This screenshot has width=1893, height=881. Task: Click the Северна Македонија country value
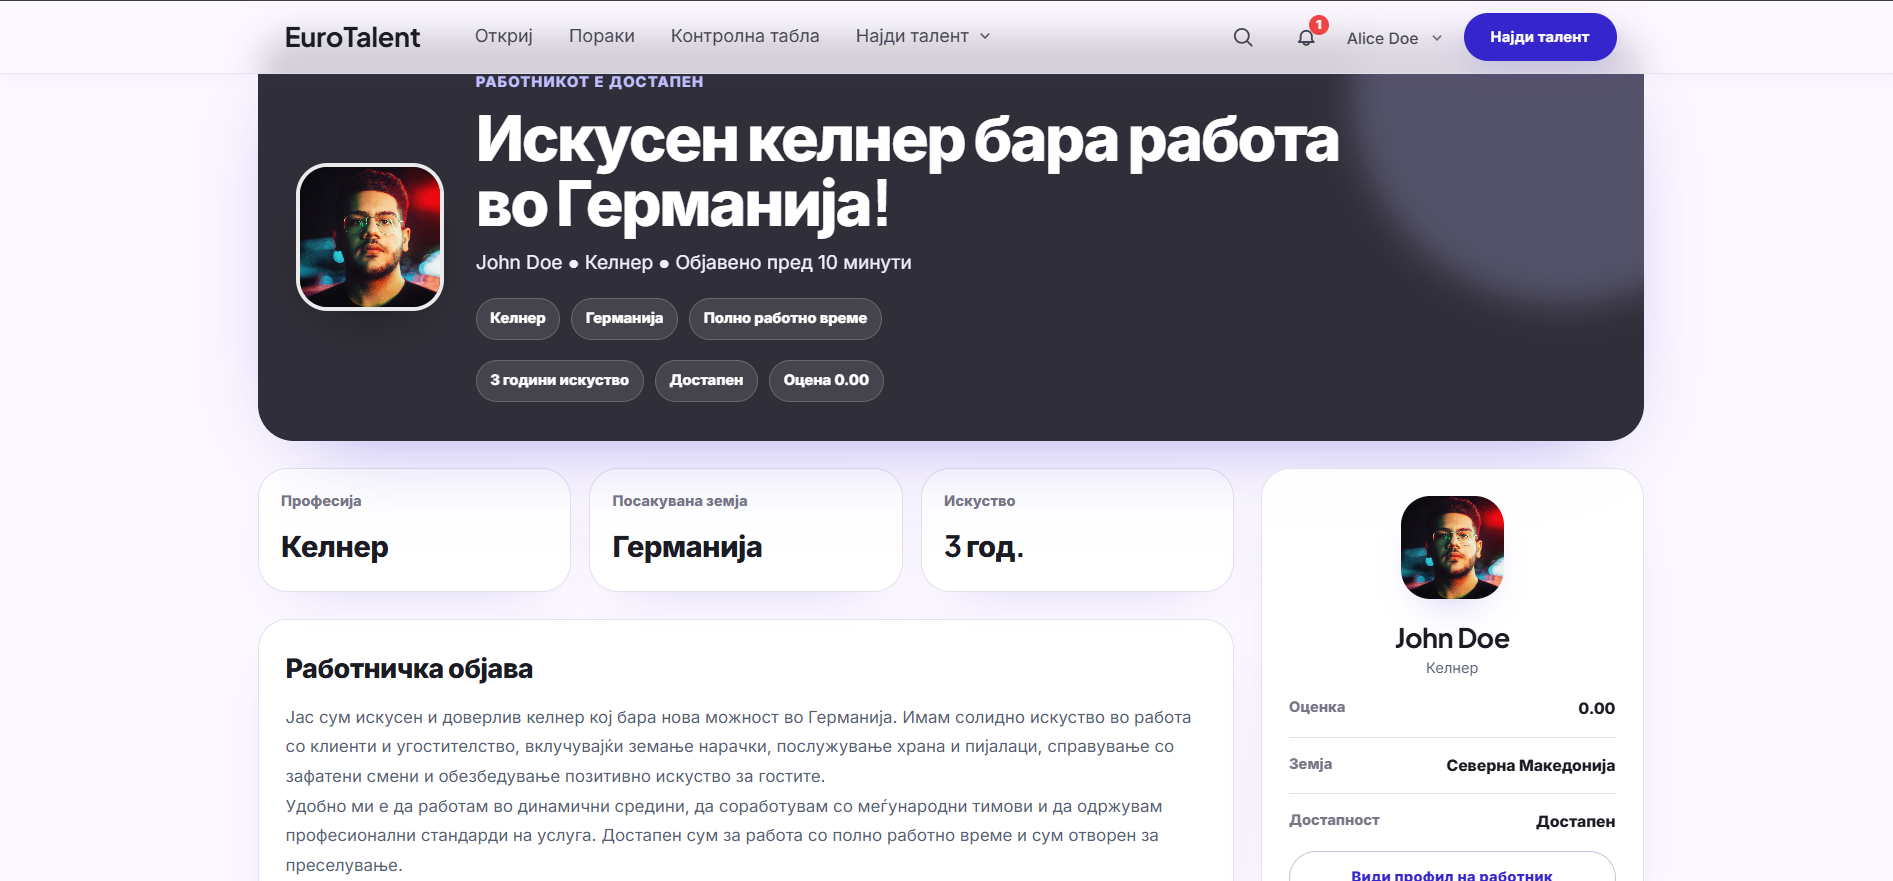[x=1530, y=765]
